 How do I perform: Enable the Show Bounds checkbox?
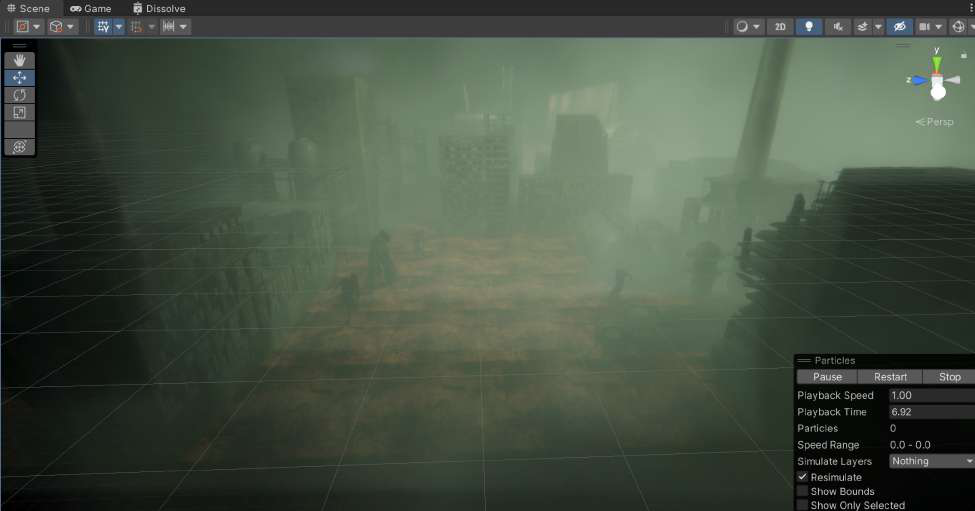pyautogui.click(x=803, y=491)
